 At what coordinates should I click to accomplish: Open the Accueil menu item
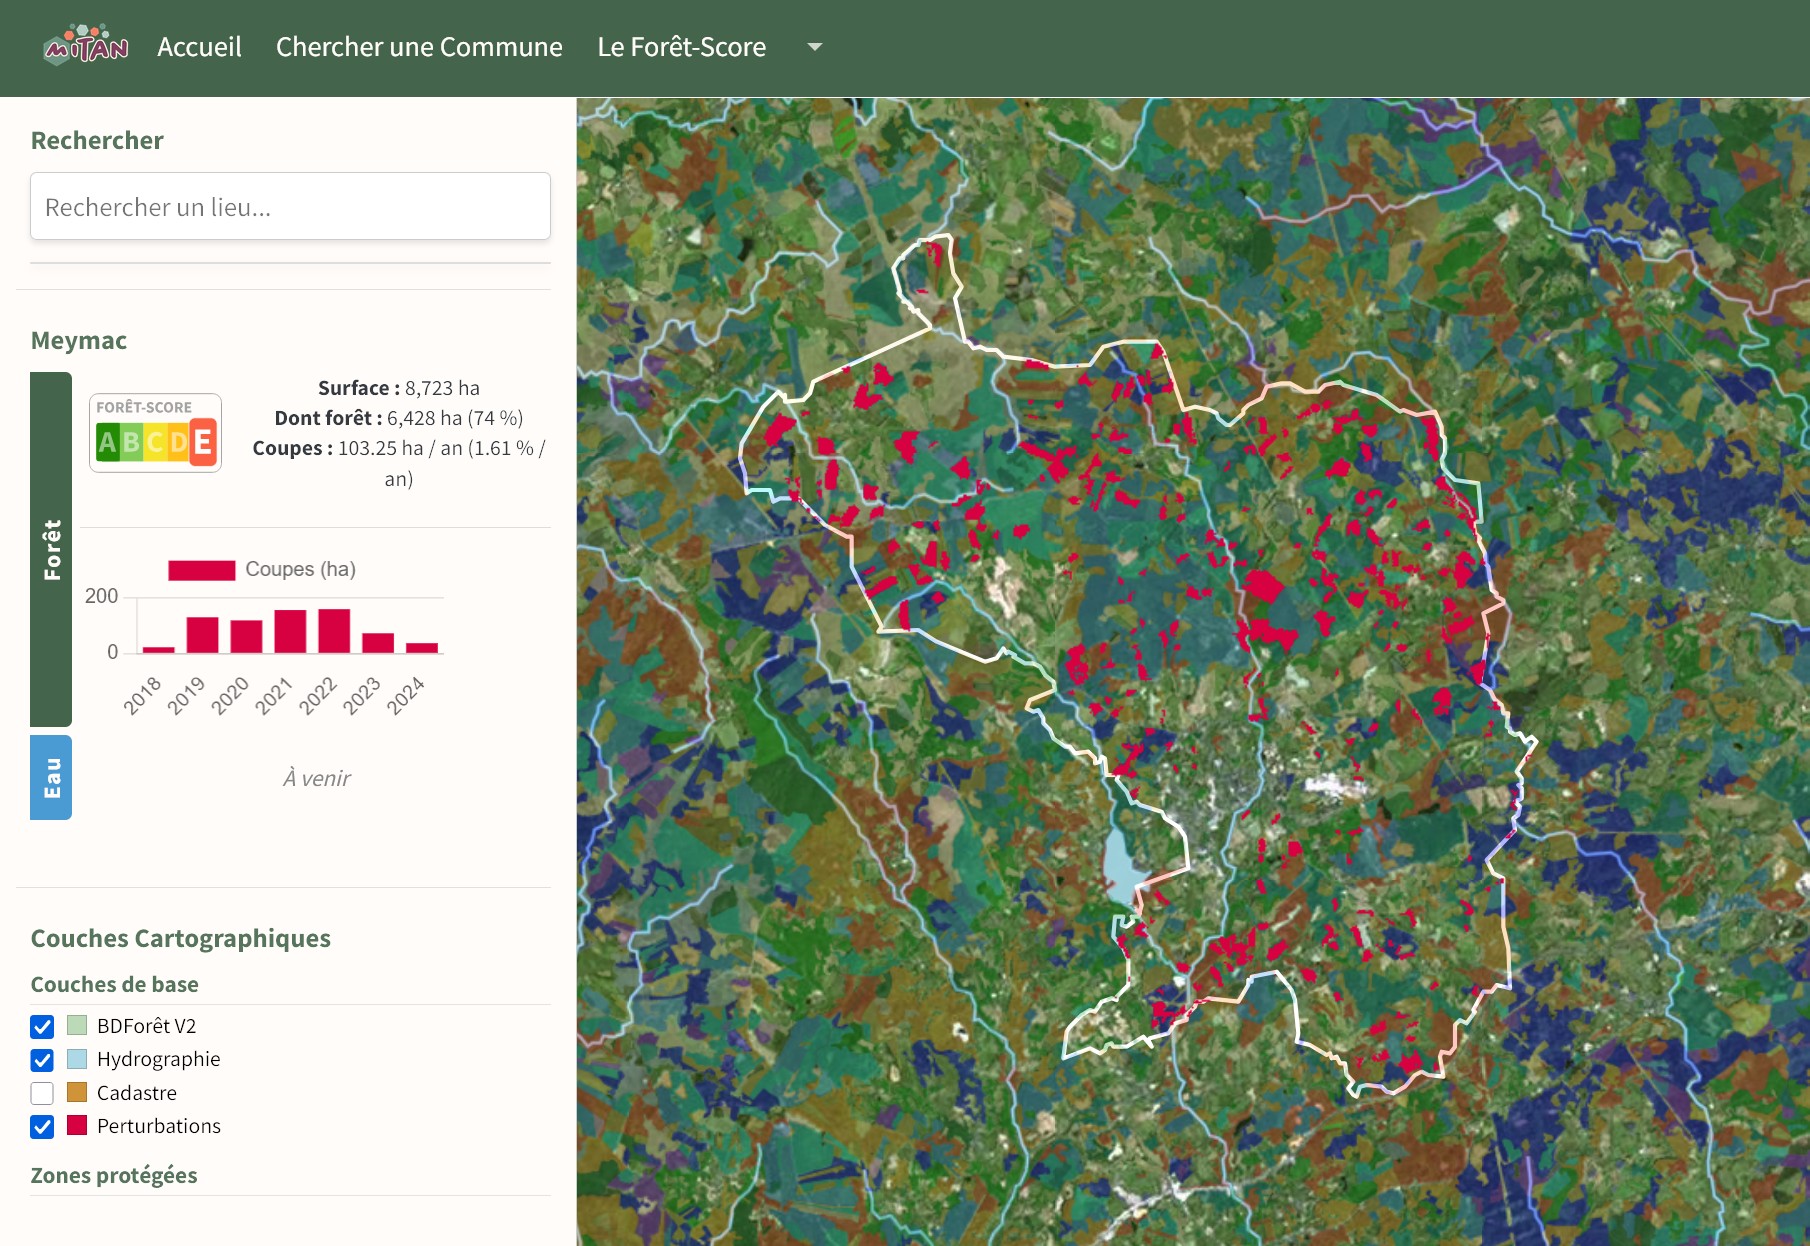coord(198,47)
